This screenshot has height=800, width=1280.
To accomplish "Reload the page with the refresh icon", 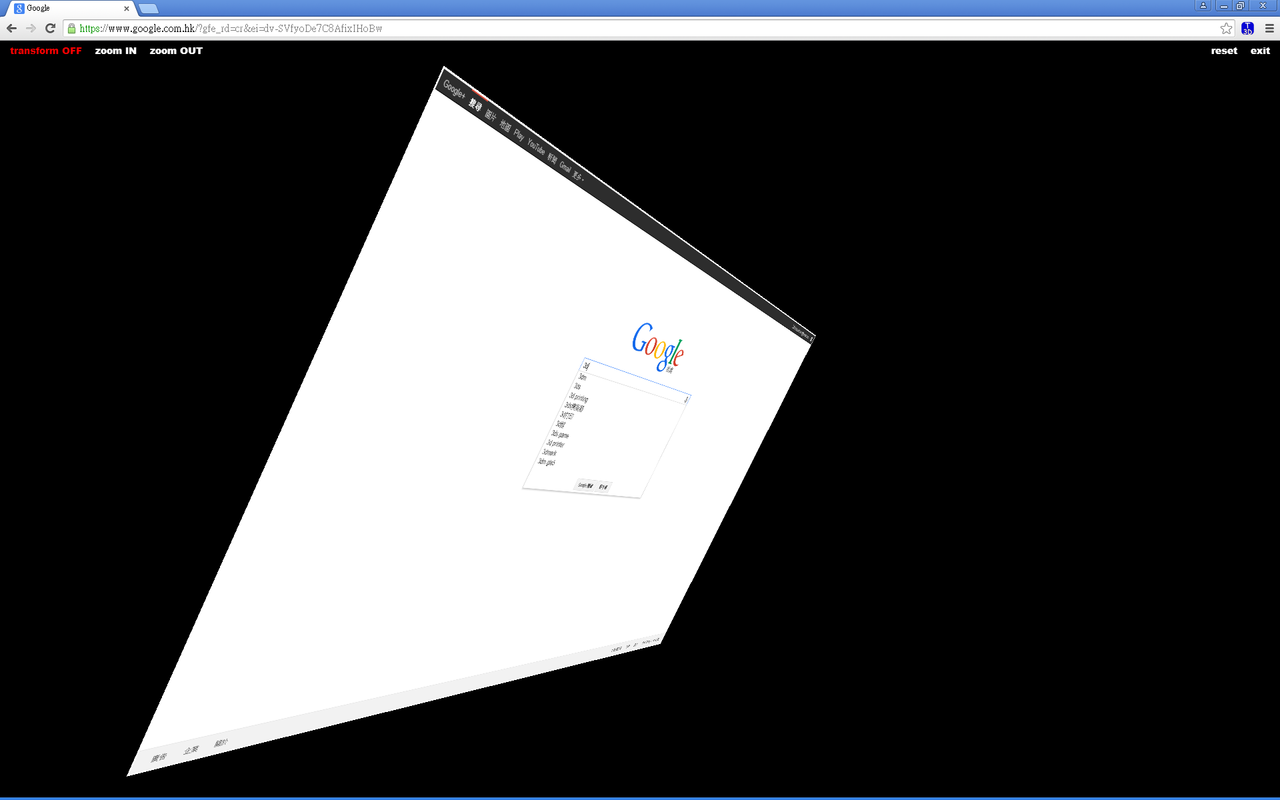I will pyautogui.click(x=50, y=28).
